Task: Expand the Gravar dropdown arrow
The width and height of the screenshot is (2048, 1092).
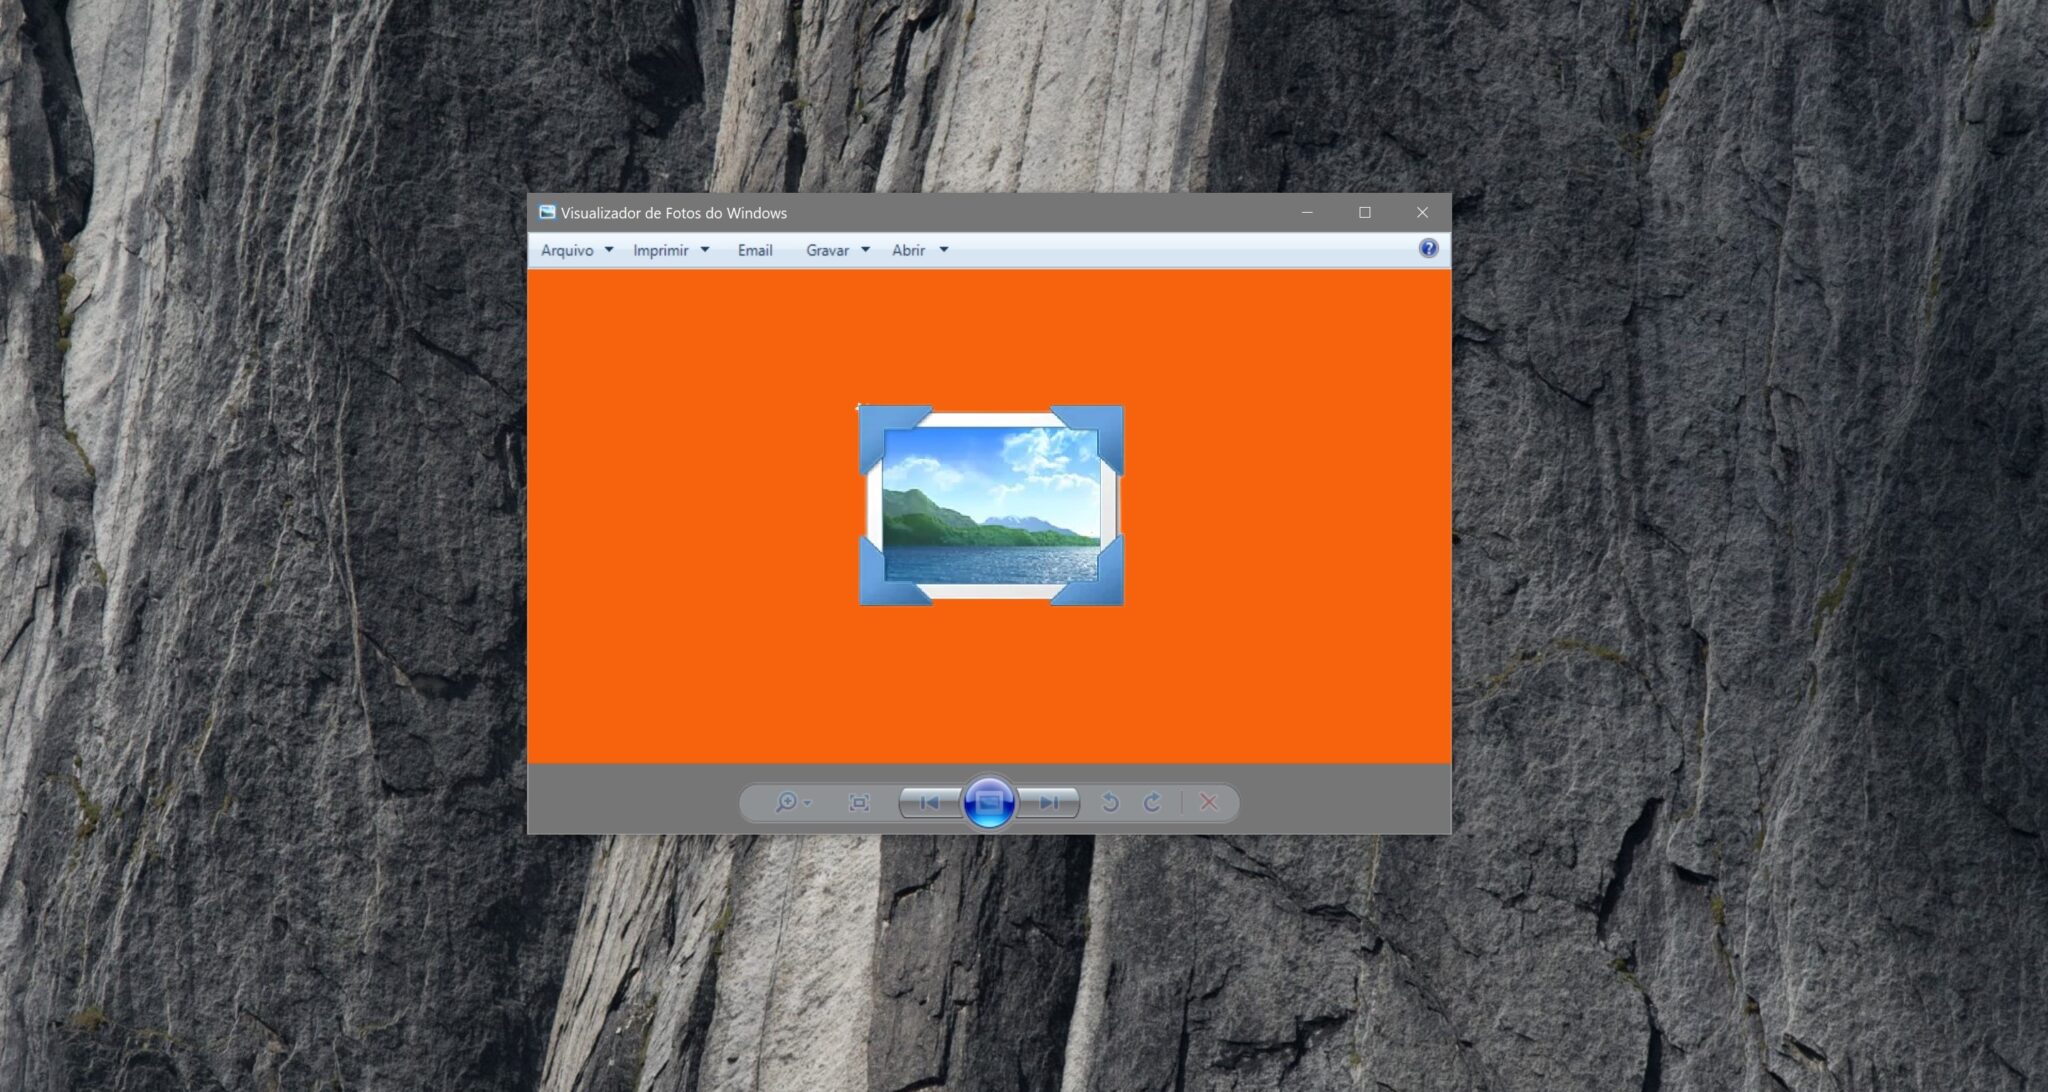Action: [x=866, y=250]
